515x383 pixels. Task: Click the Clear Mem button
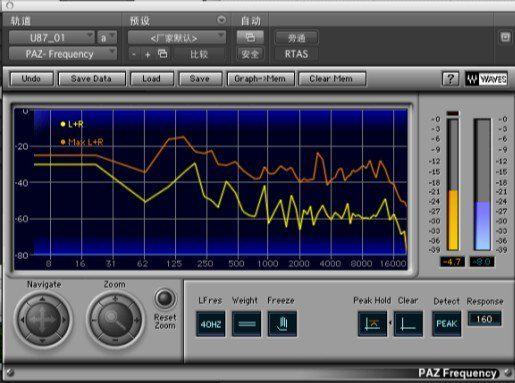tap(331, 79)
